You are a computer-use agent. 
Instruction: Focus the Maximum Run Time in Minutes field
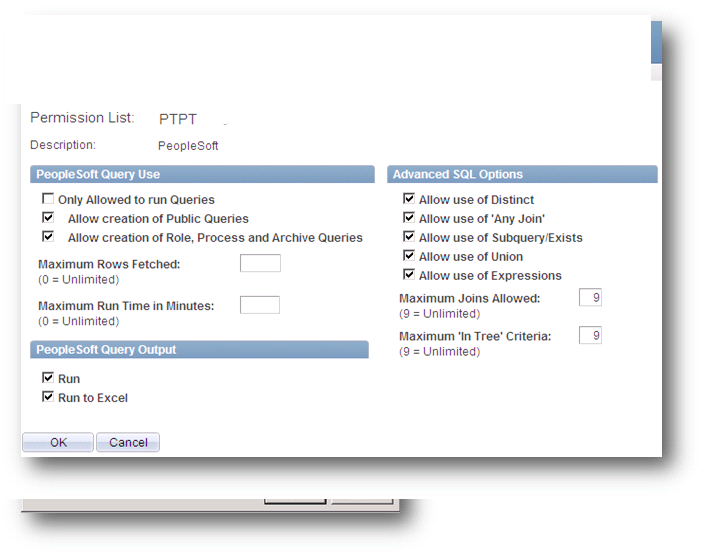(260, 305)
